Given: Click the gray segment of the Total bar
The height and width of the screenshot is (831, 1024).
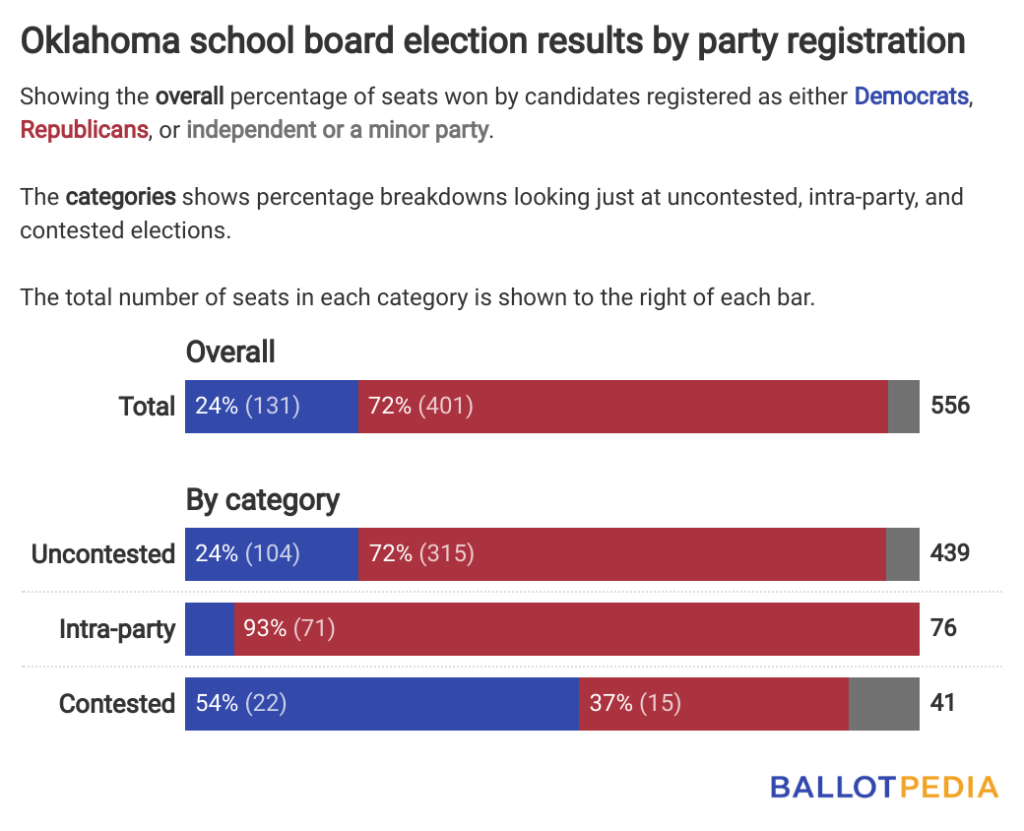Looking at the screenshot, I should click(x=904, y=406).
